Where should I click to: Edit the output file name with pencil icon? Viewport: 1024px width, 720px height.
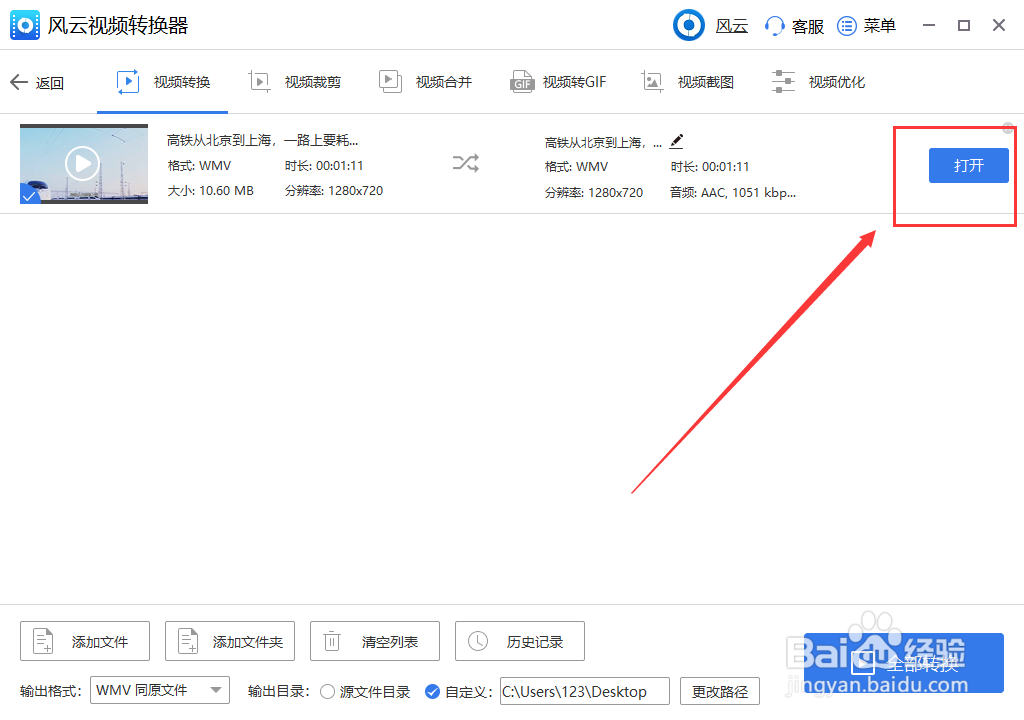coord(676,141)
